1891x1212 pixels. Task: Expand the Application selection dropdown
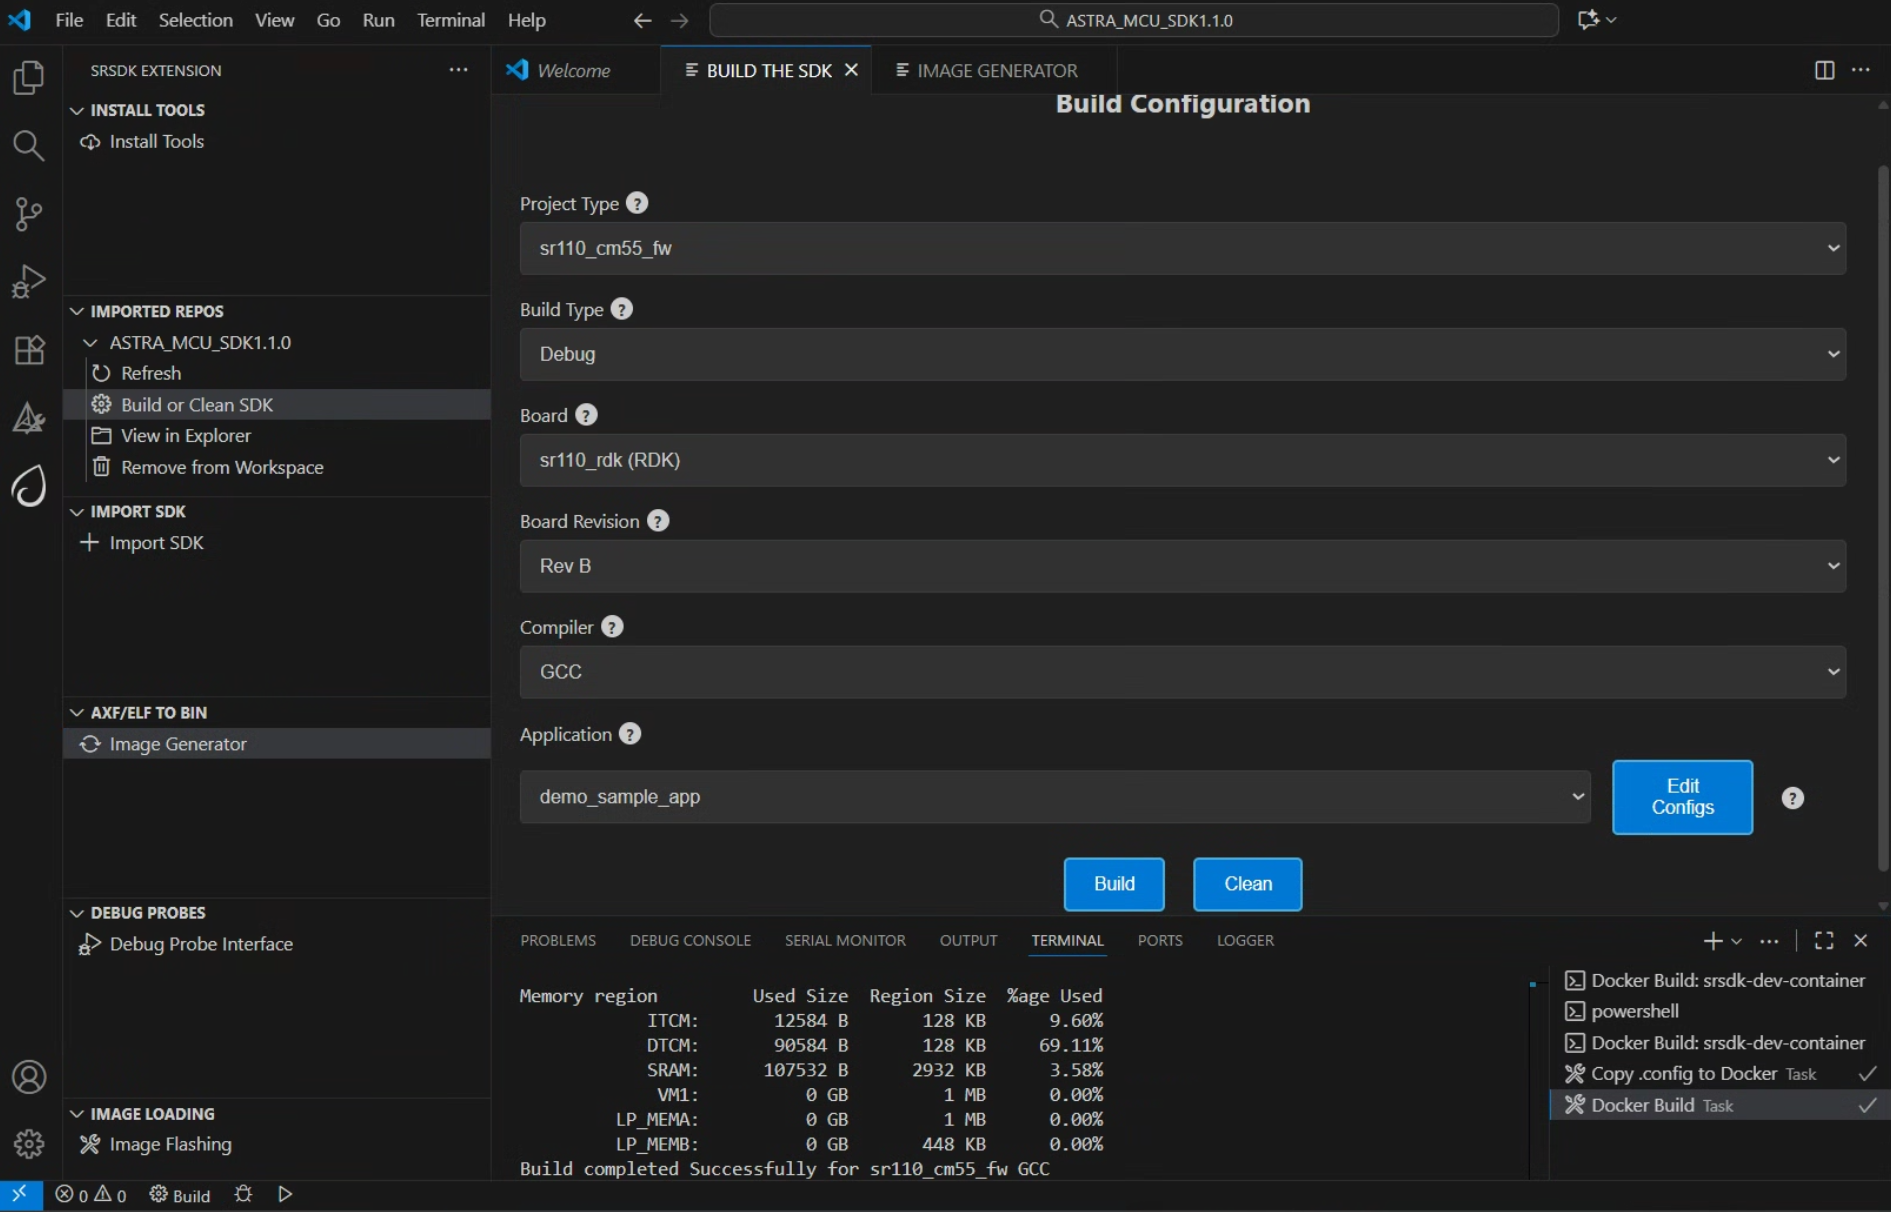pos(1054,797)
